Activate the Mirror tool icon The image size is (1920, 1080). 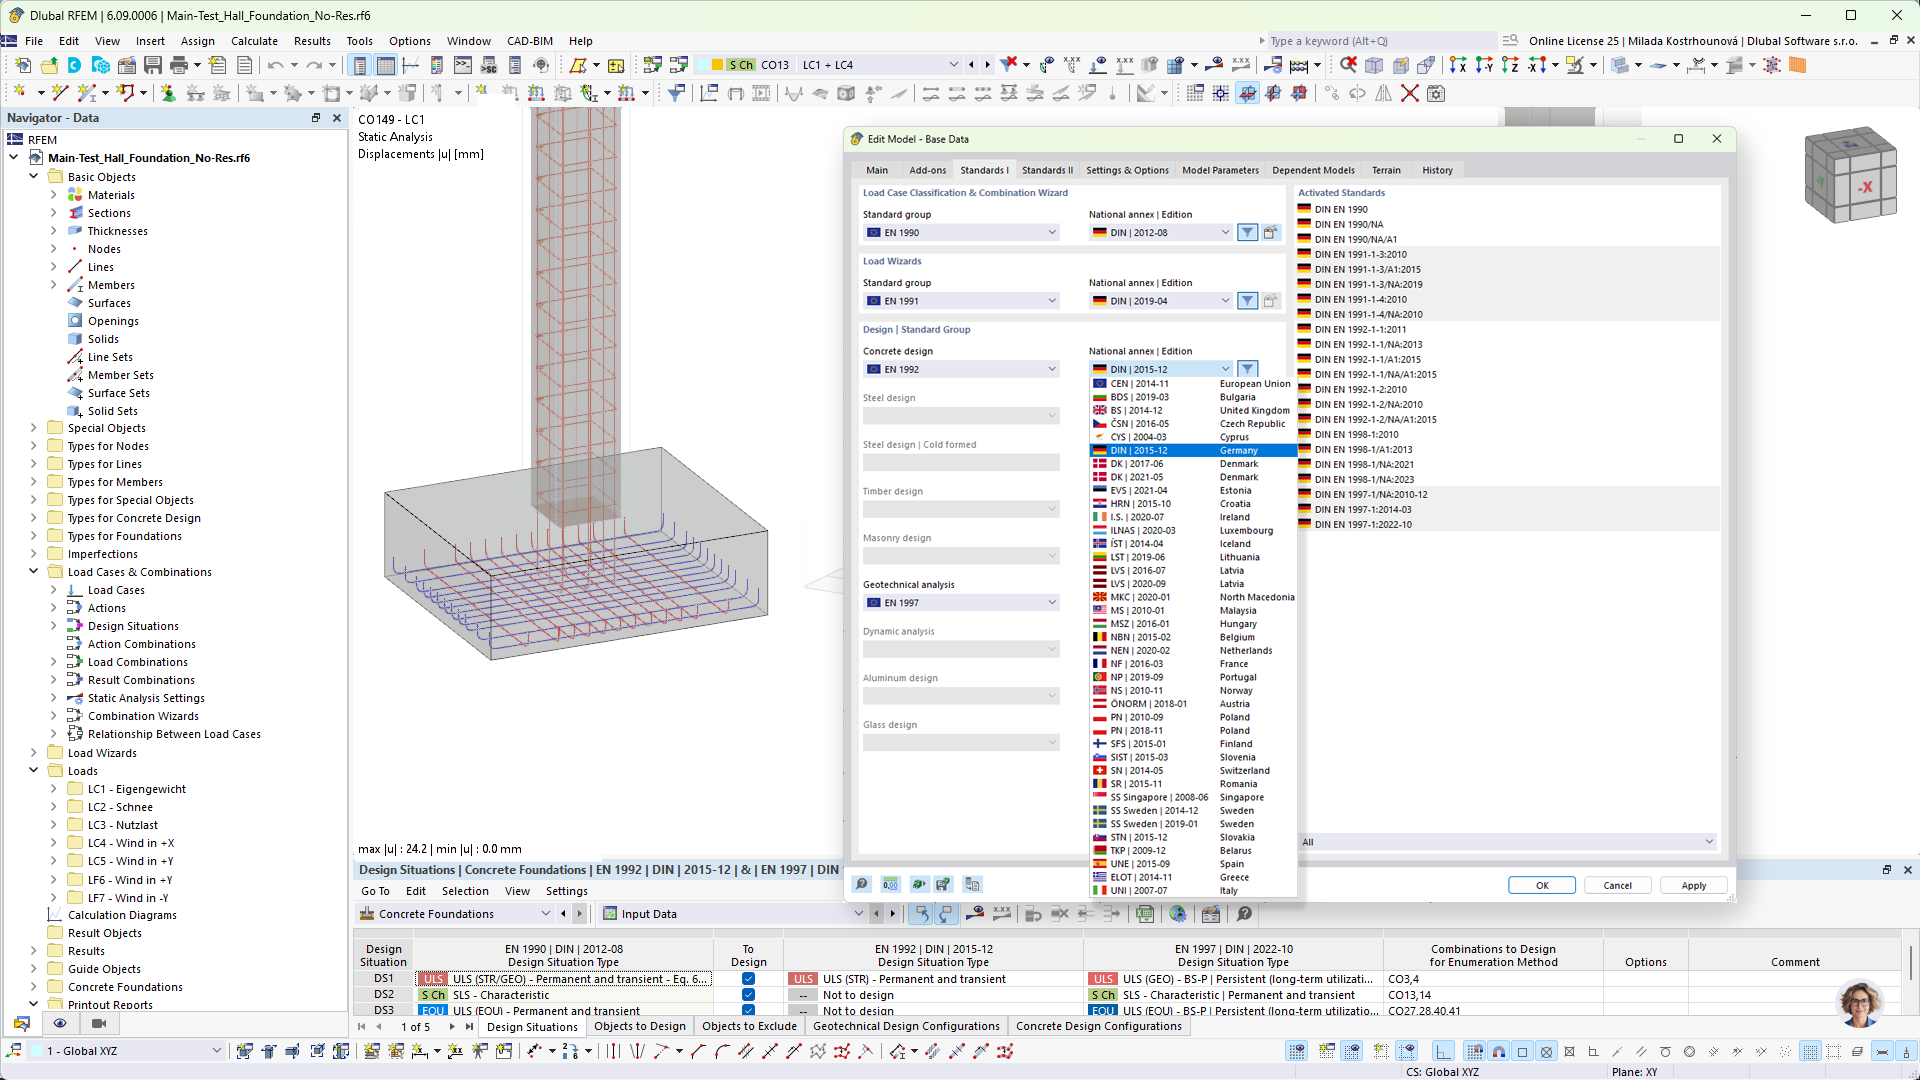click(1381, 93)
